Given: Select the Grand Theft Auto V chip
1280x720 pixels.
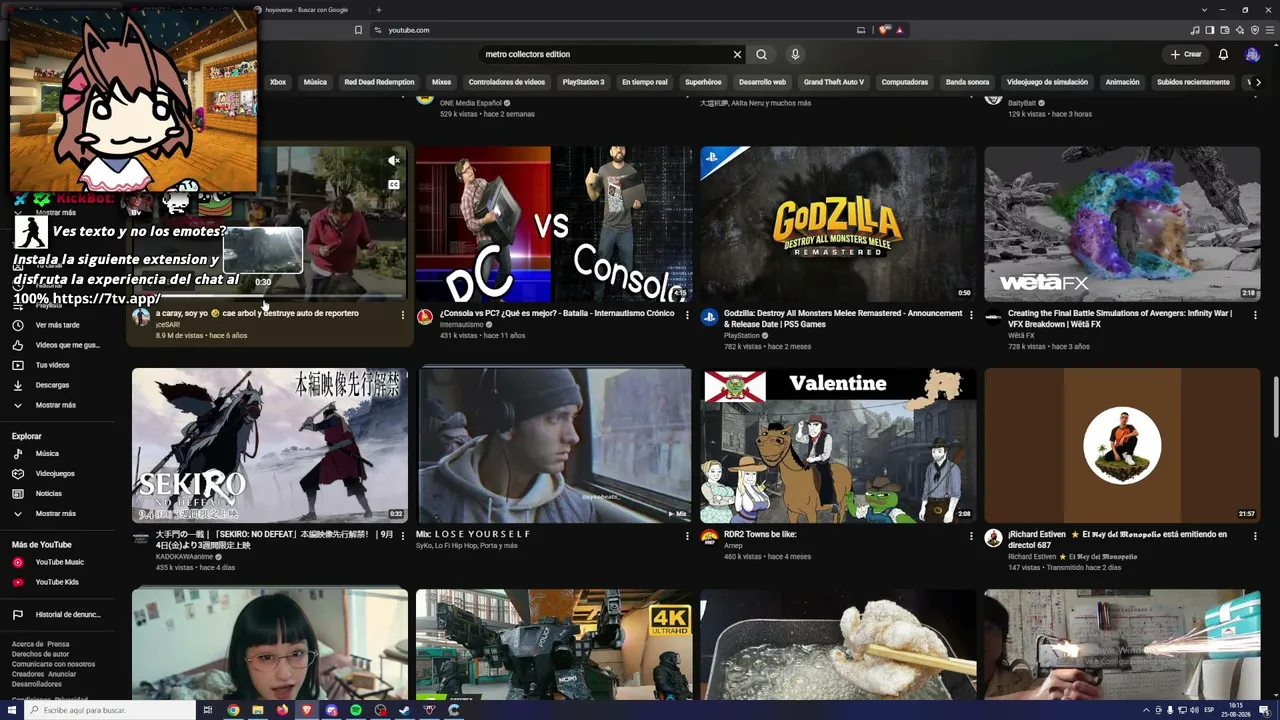Looking at the screenshot, I should click(x=834, y=82).
